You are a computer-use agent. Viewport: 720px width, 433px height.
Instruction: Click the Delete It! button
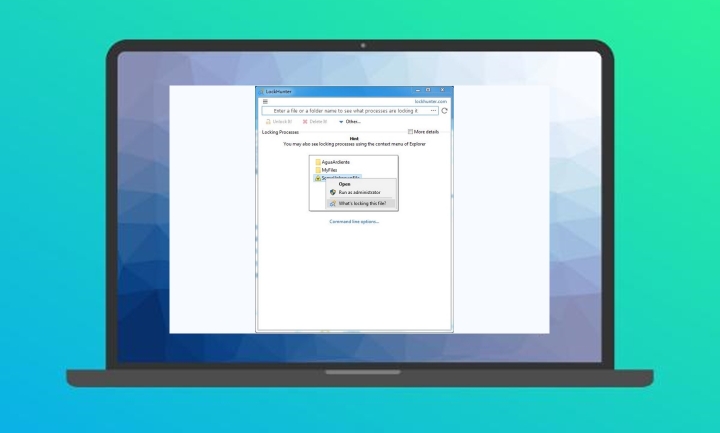[315, 122]
